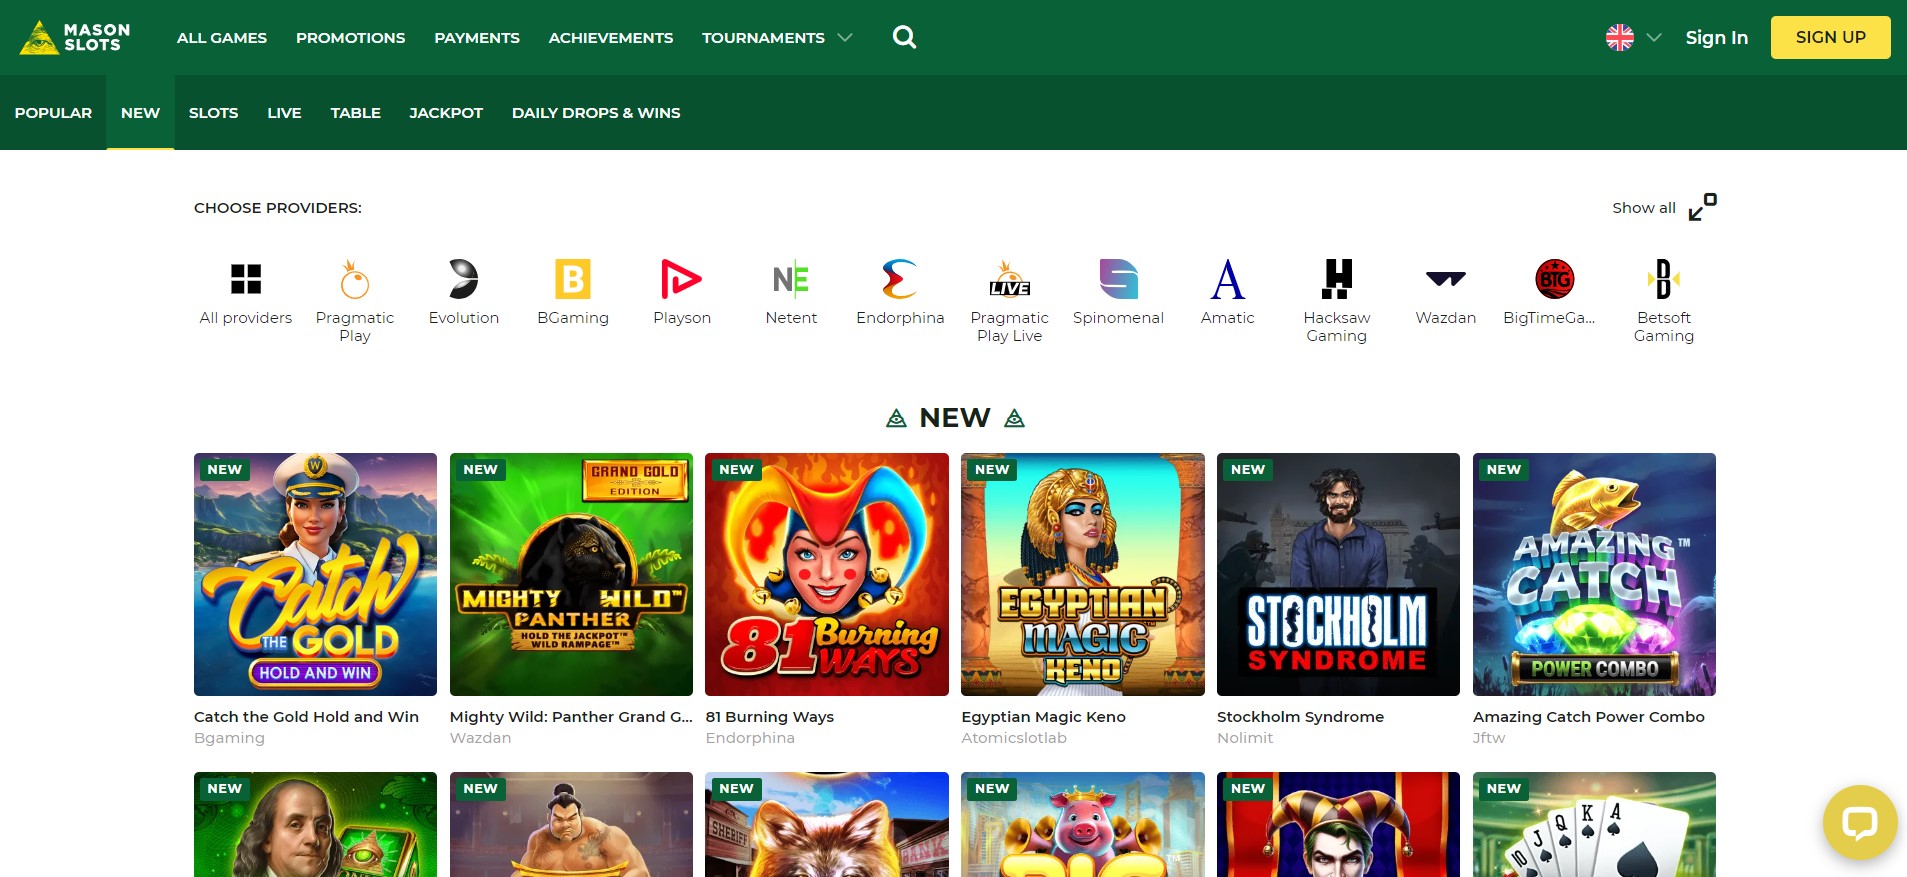Filter by Wazdan provider icon
This screenshot has width=1907, height=877.
[x=1446, y=279]
